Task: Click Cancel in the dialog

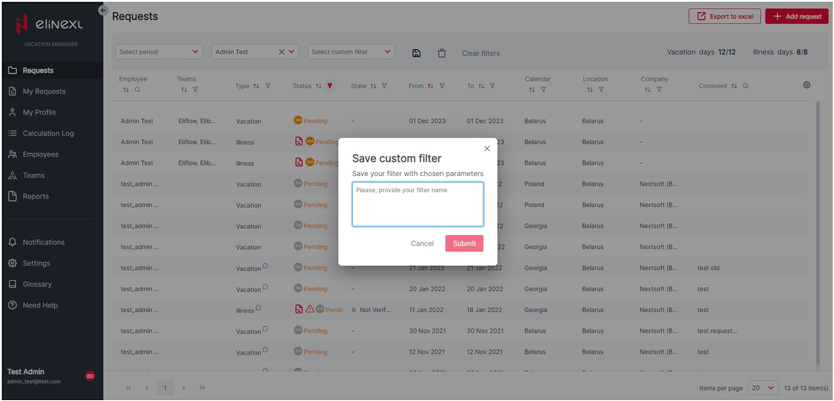Action: pos(422,243)
